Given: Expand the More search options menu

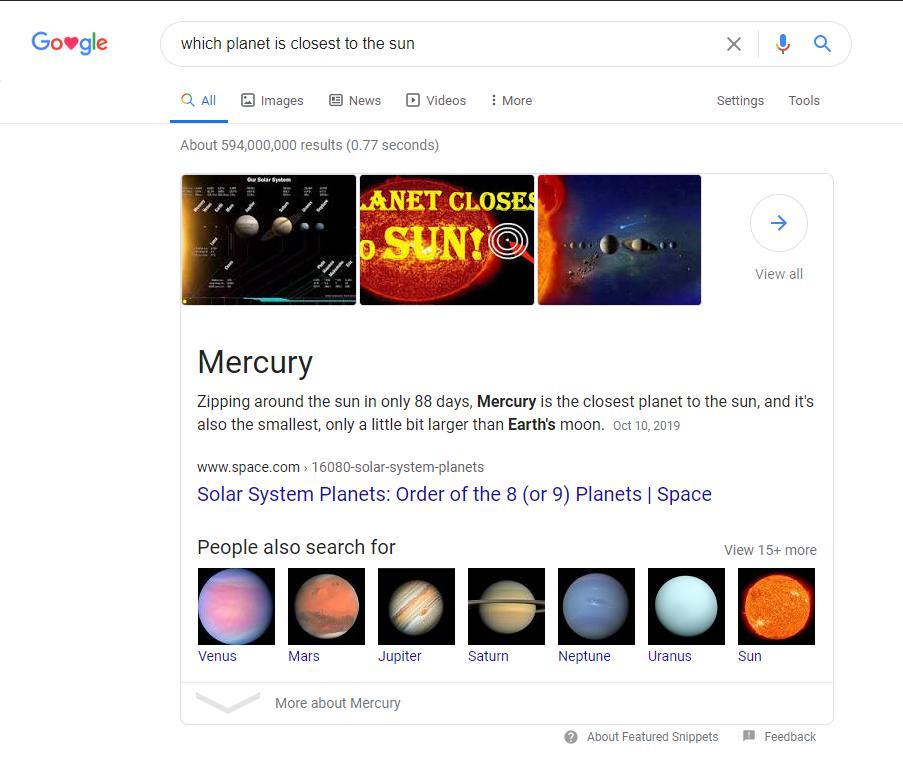Looking at the screenshot, I should 511,101.
